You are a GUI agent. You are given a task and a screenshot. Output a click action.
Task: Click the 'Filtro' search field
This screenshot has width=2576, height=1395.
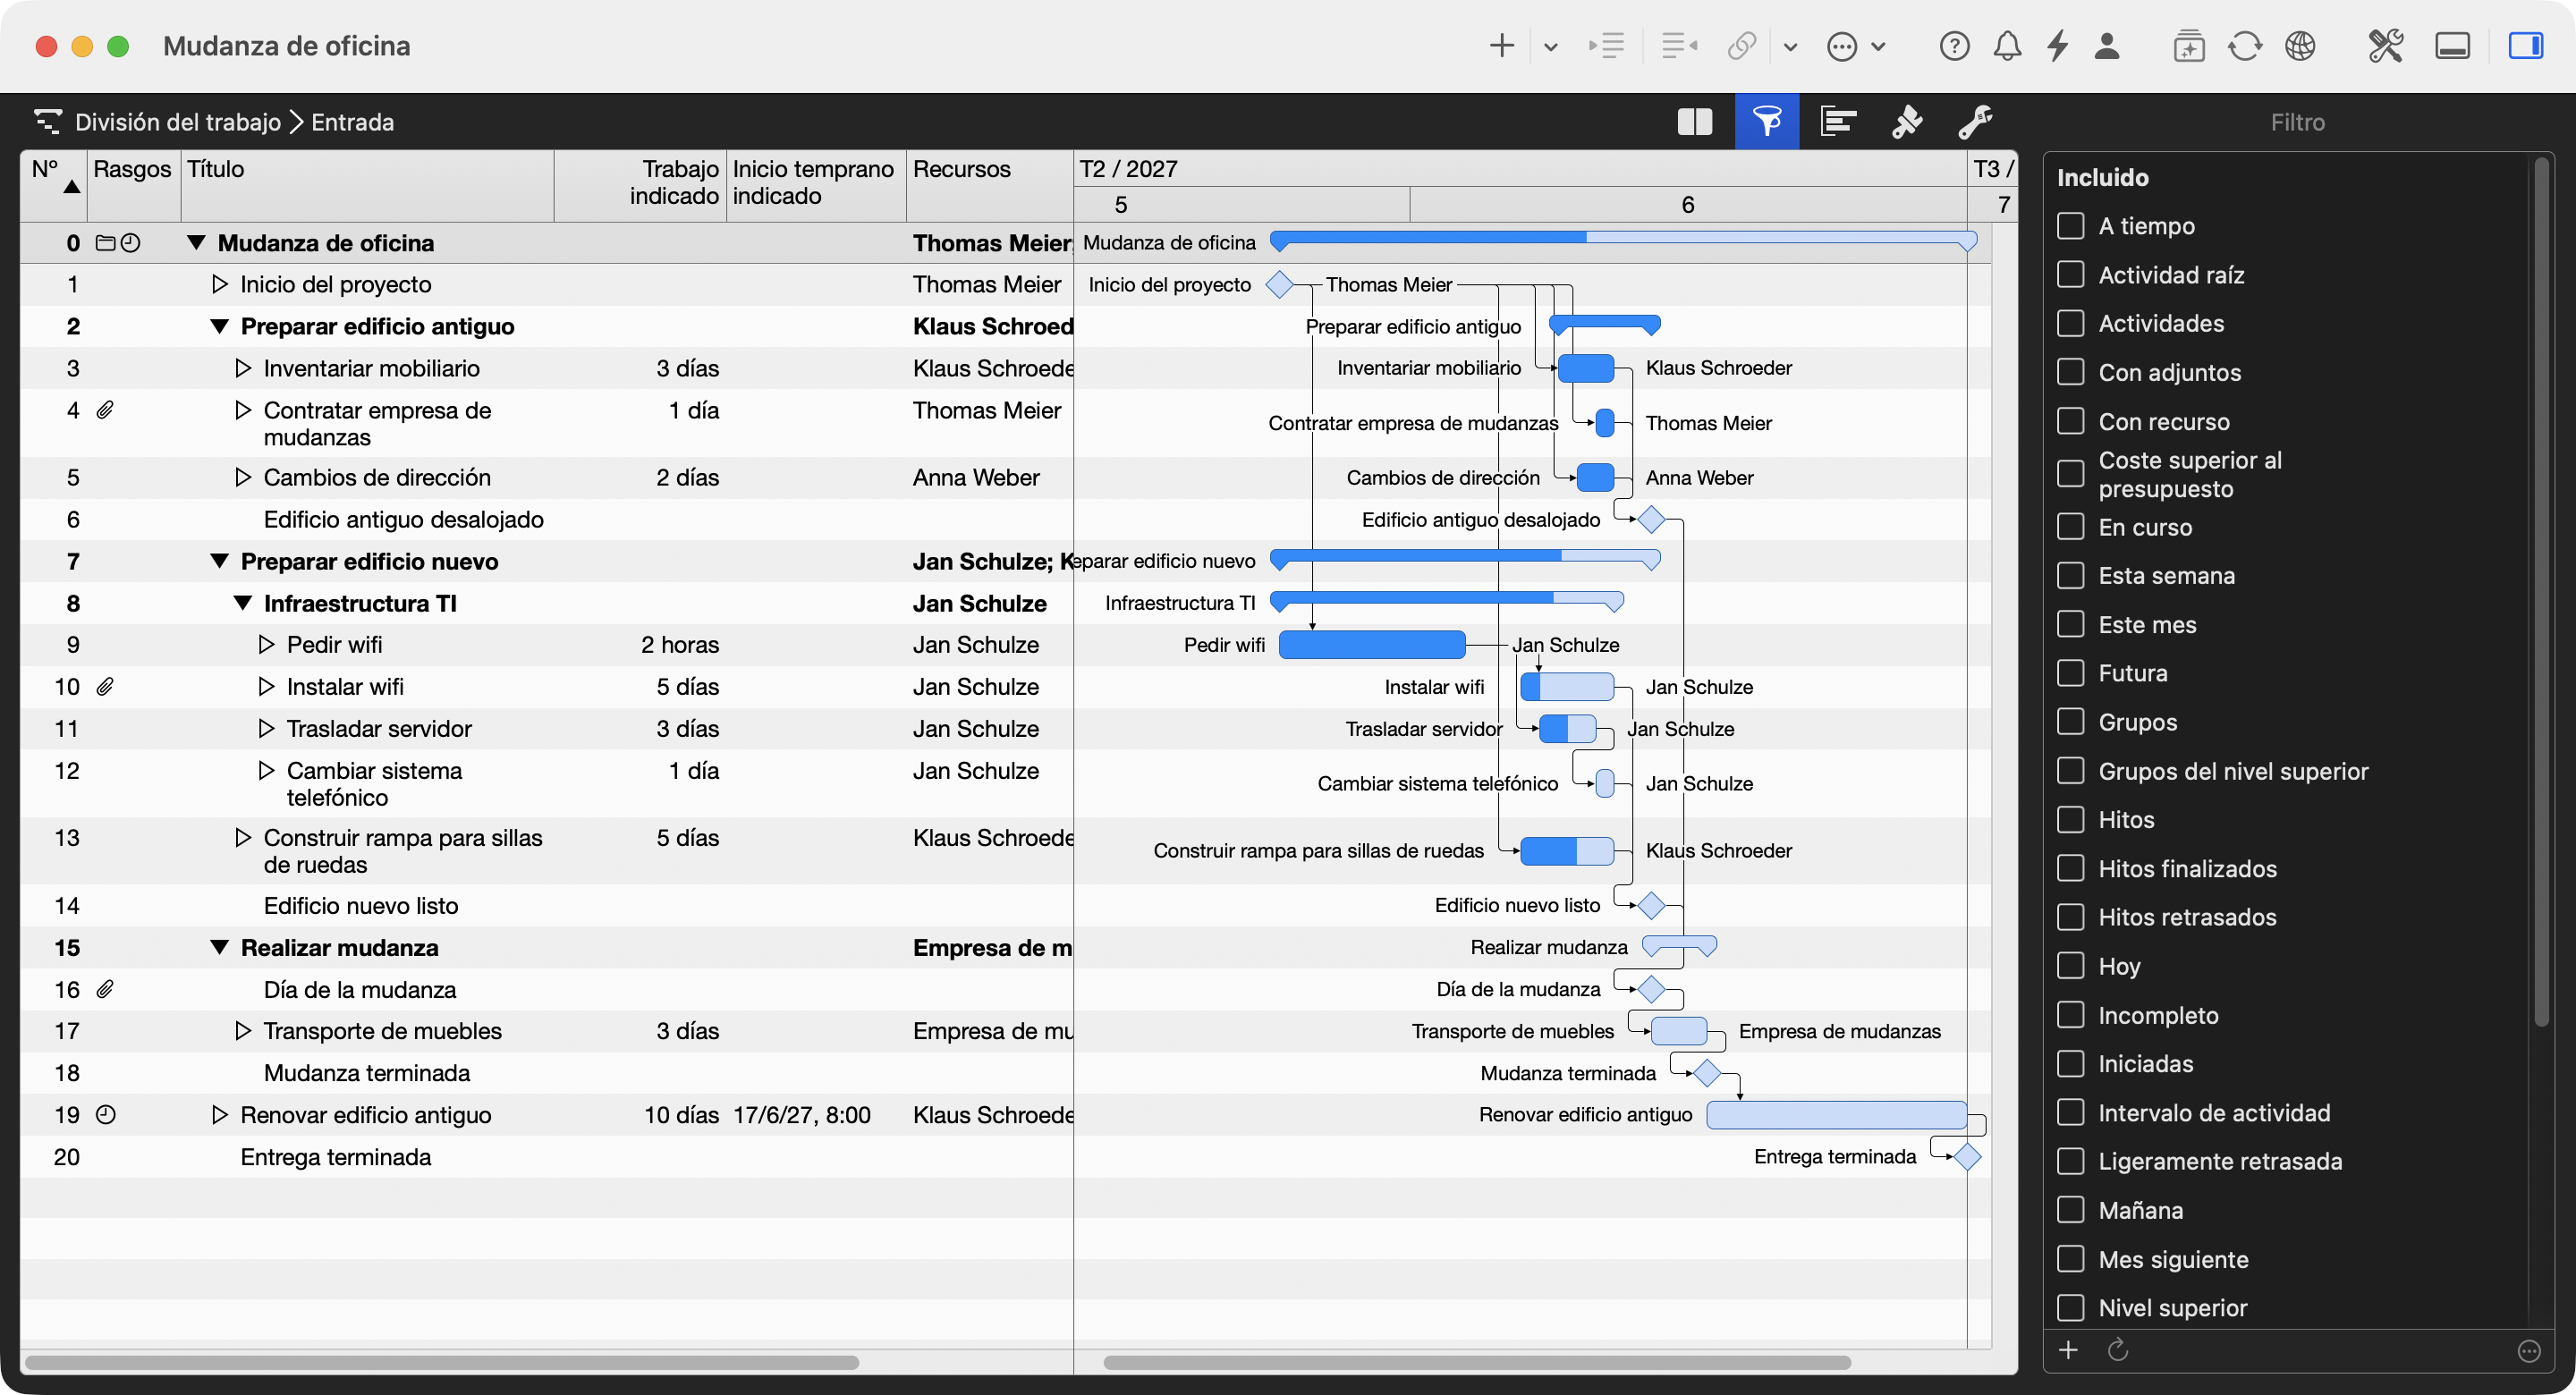2297,122
